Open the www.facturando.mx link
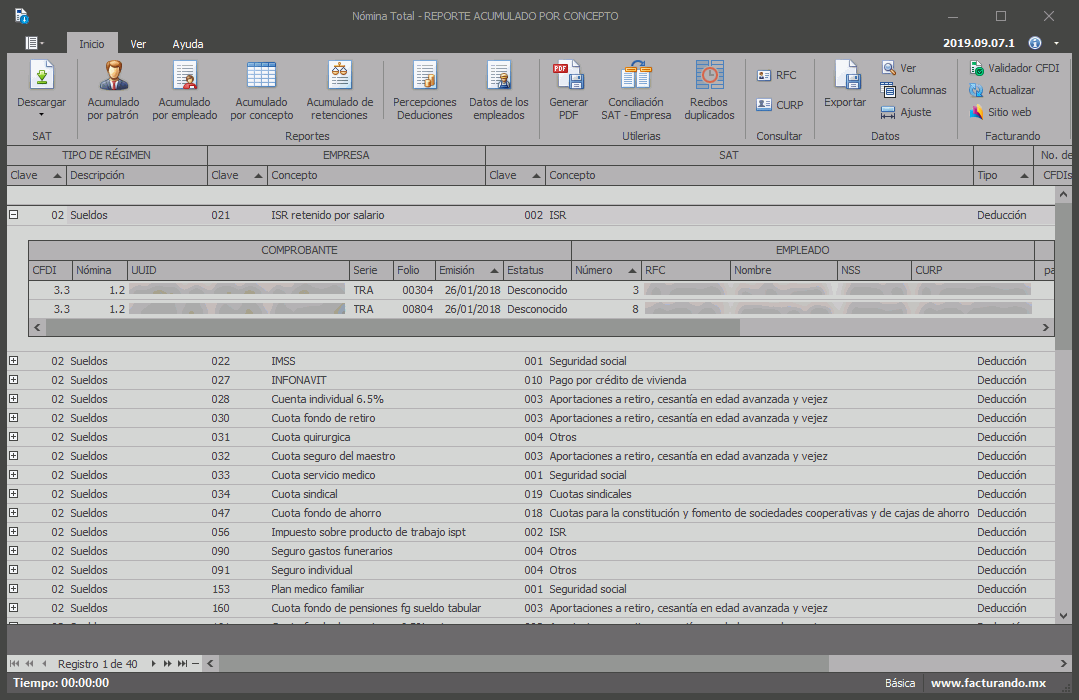This screenshot has width=1079, height=700. click(x=988, y=683)
